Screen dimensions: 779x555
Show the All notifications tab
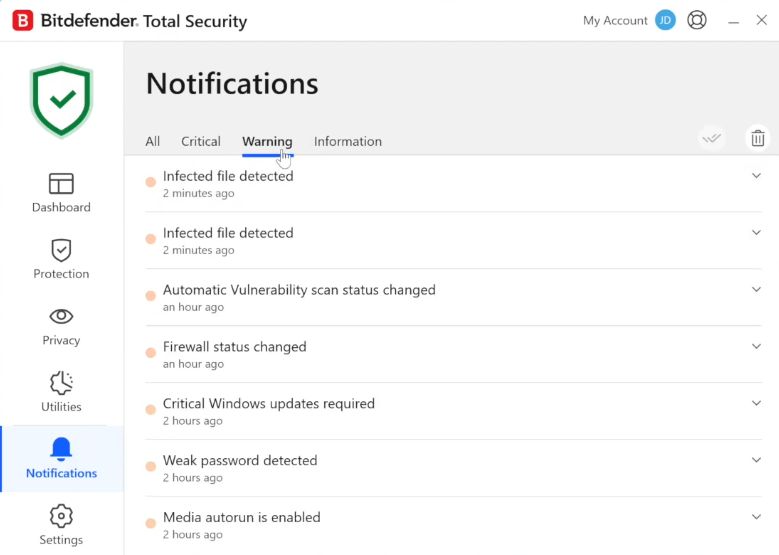(x=152, y=141)
